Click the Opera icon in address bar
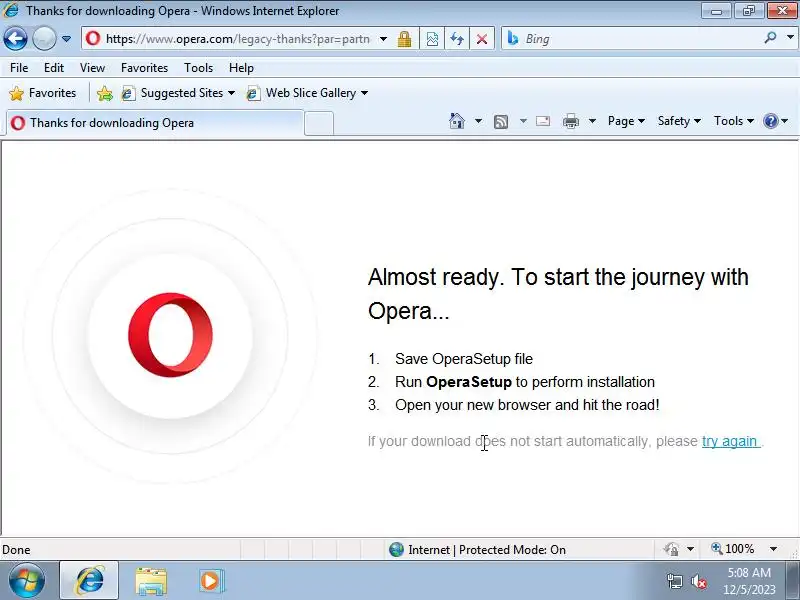The image size is (800, 600). pos(93,38)
